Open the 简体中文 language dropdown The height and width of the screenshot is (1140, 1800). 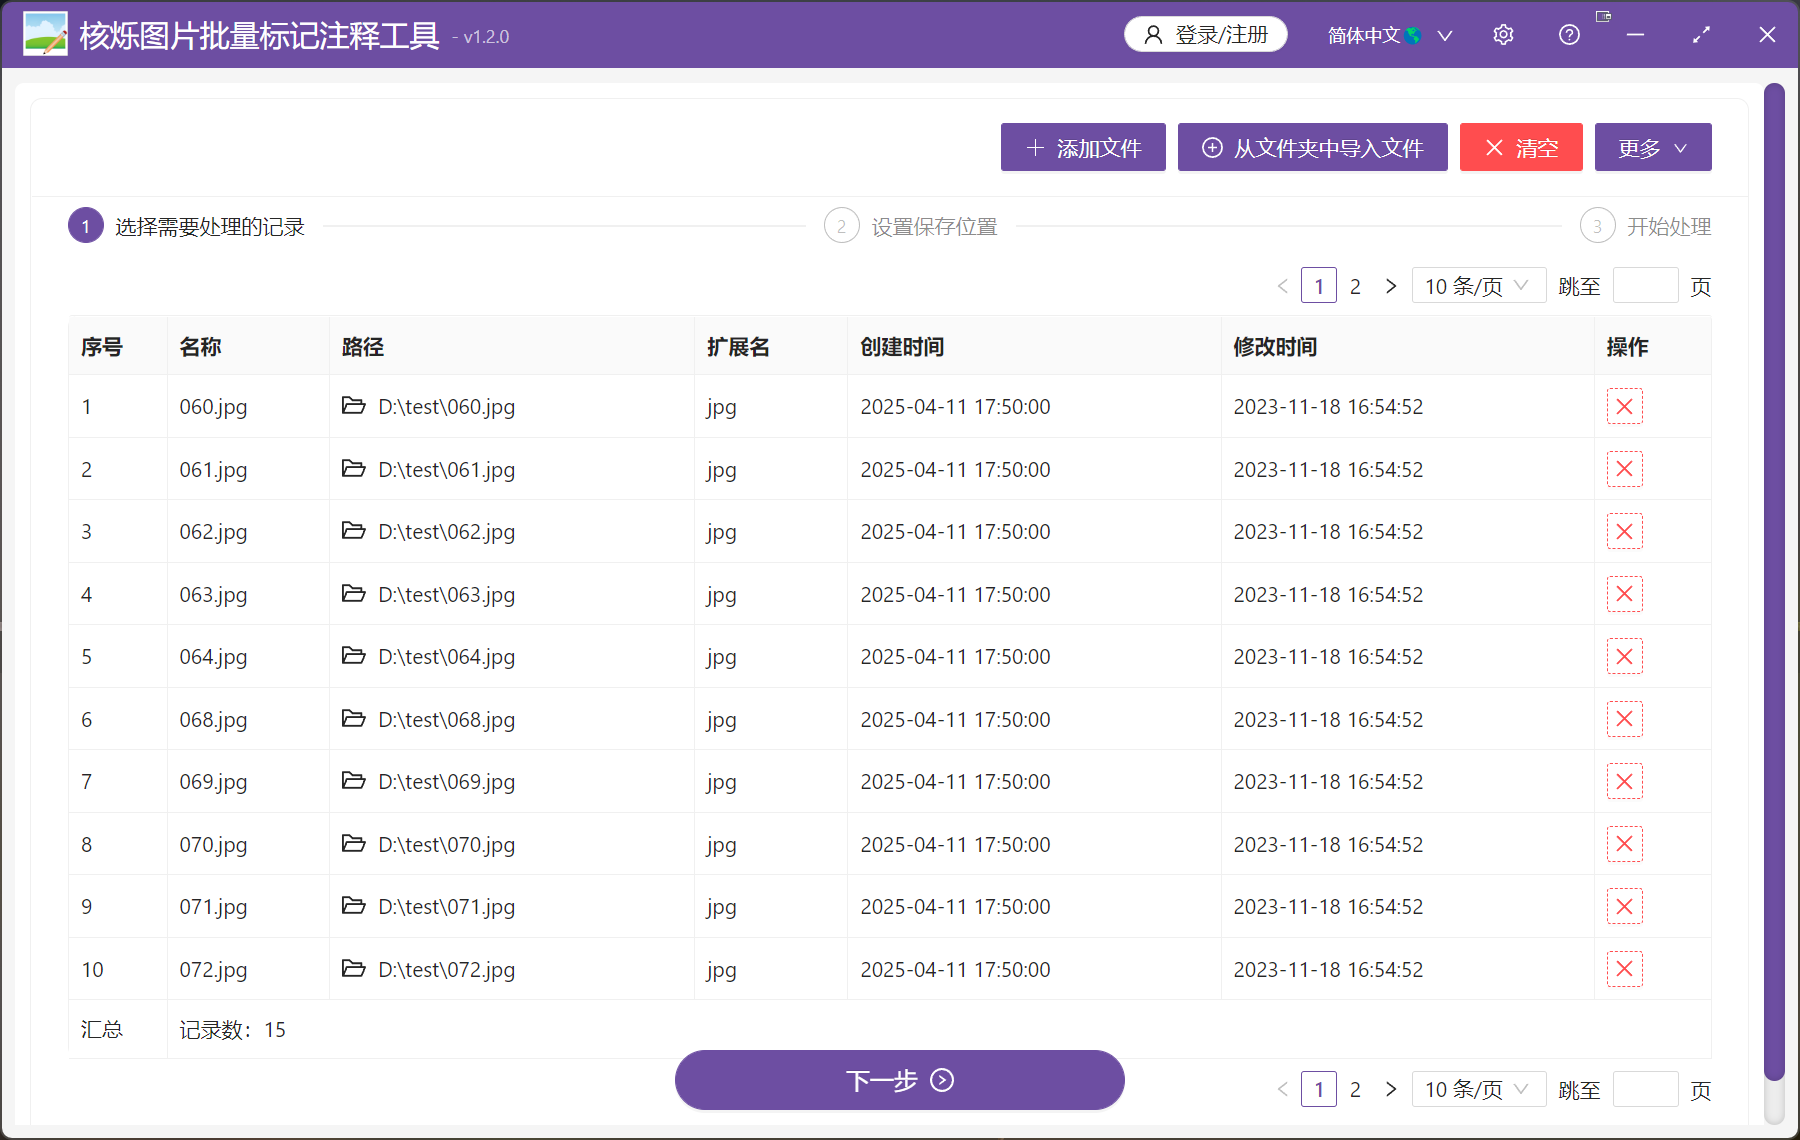(x=1389, y=35)
